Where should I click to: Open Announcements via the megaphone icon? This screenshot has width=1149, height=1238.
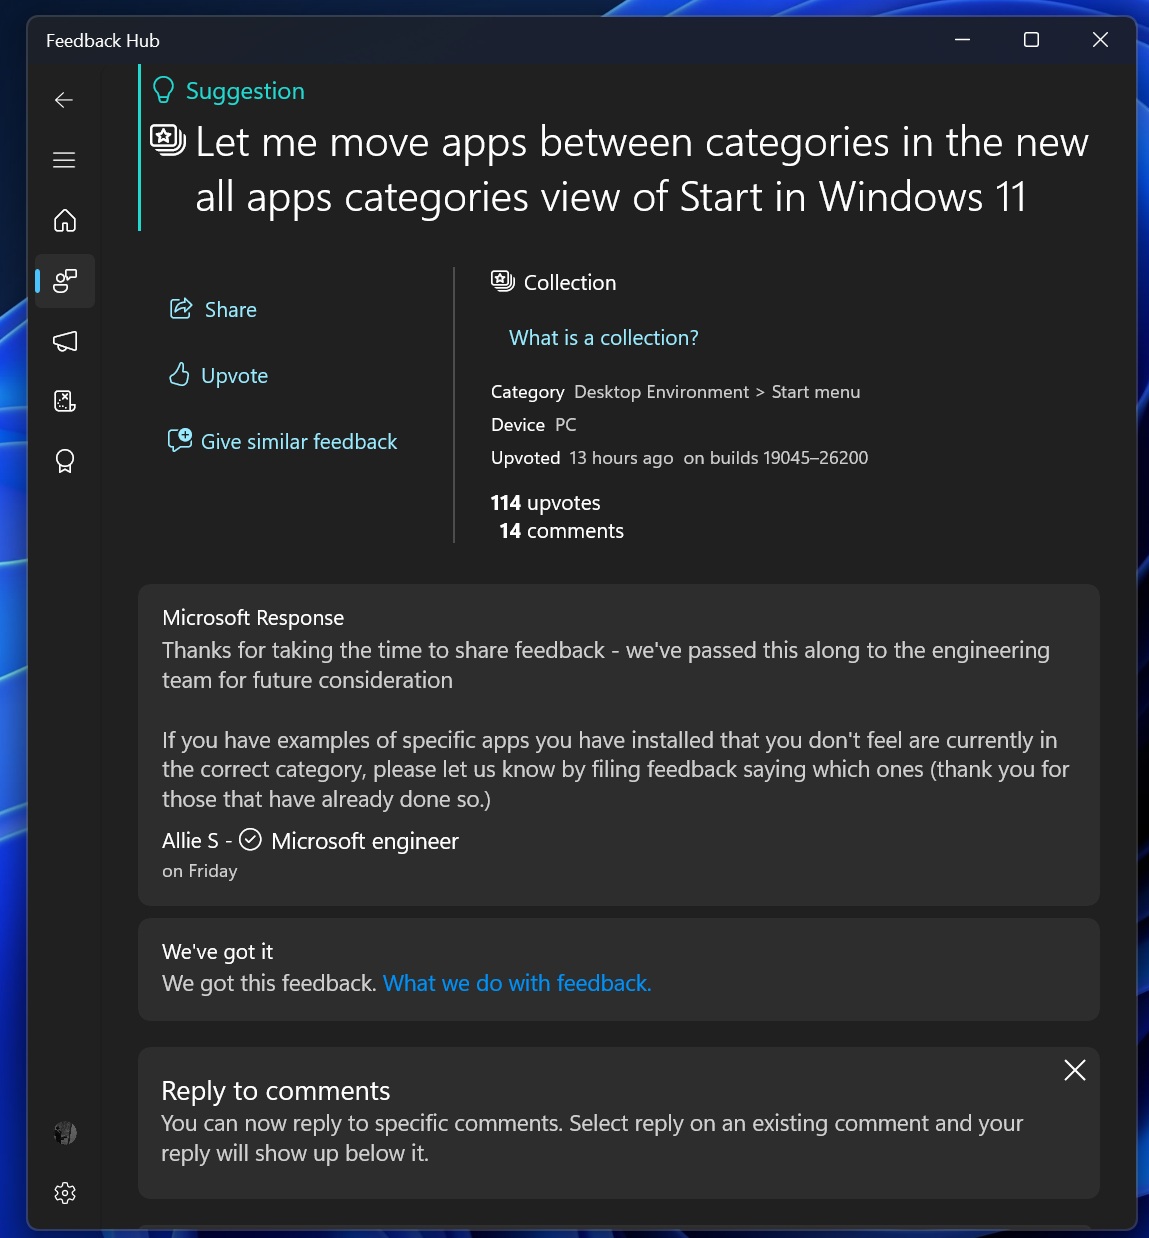point(64,341)
